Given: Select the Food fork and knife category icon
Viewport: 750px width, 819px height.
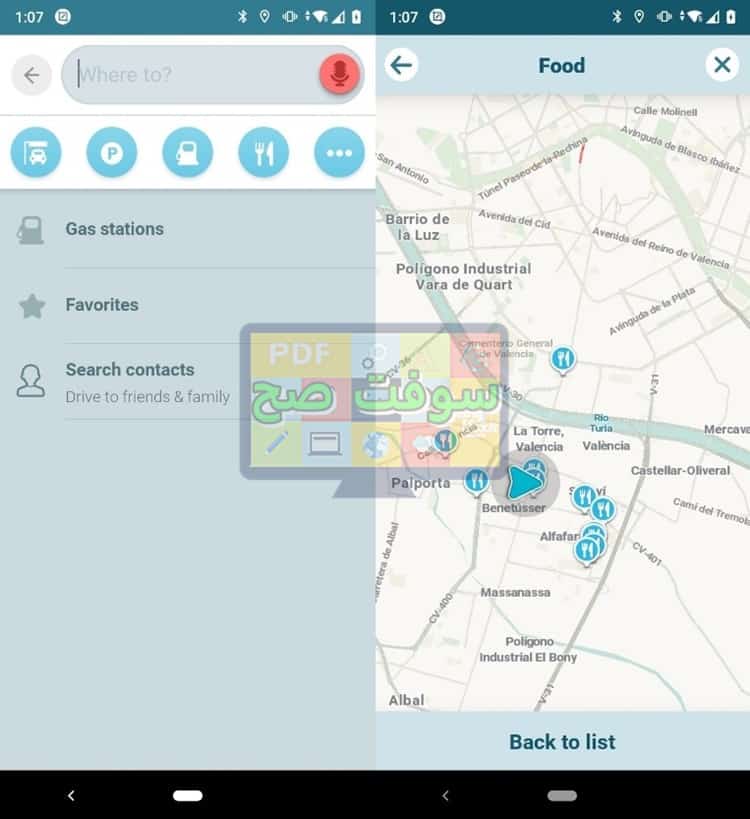Looking at the screenshot, I should point(263,153).
